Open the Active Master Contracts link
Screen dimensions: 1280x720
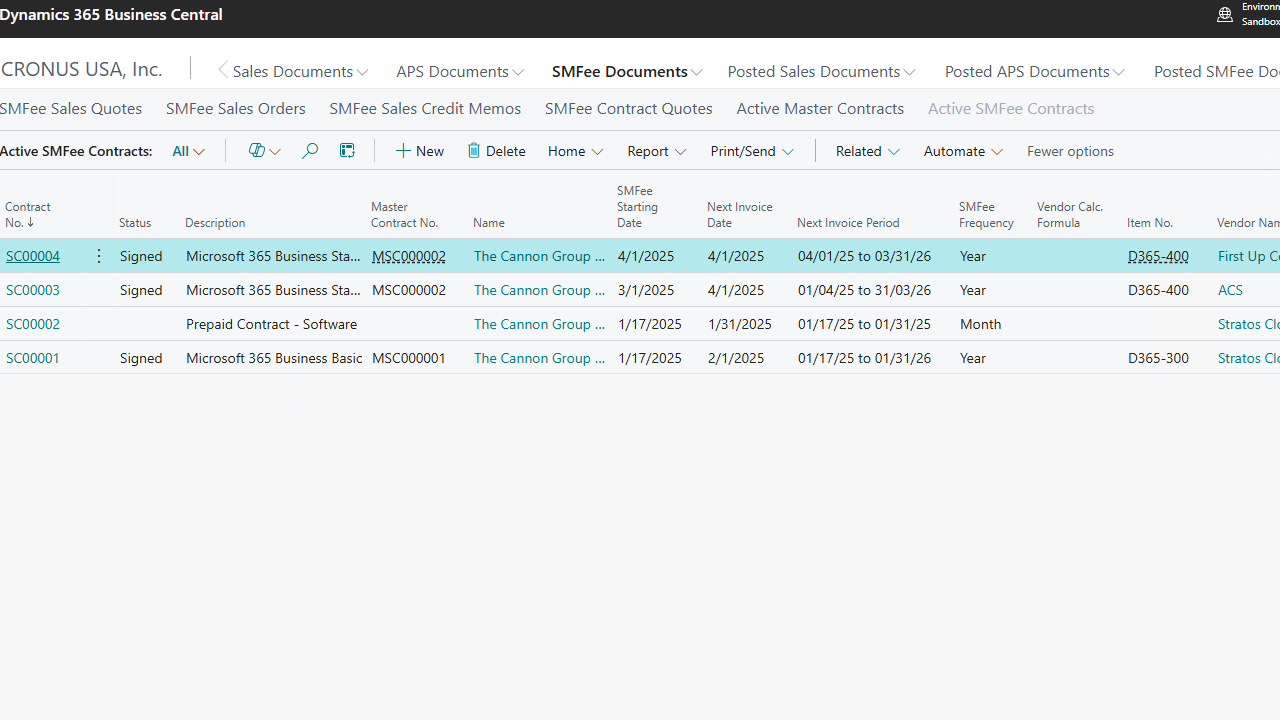click(819, 107)
